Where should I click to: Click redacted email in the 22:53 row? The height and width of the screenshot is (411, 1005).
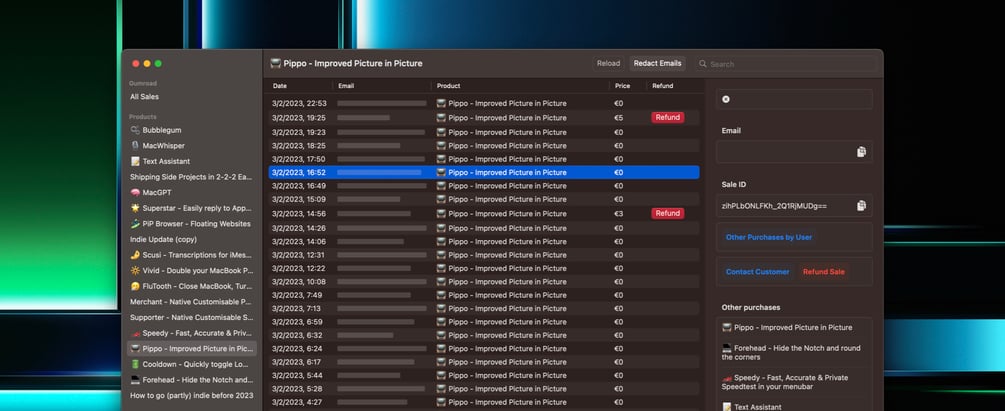382,103
